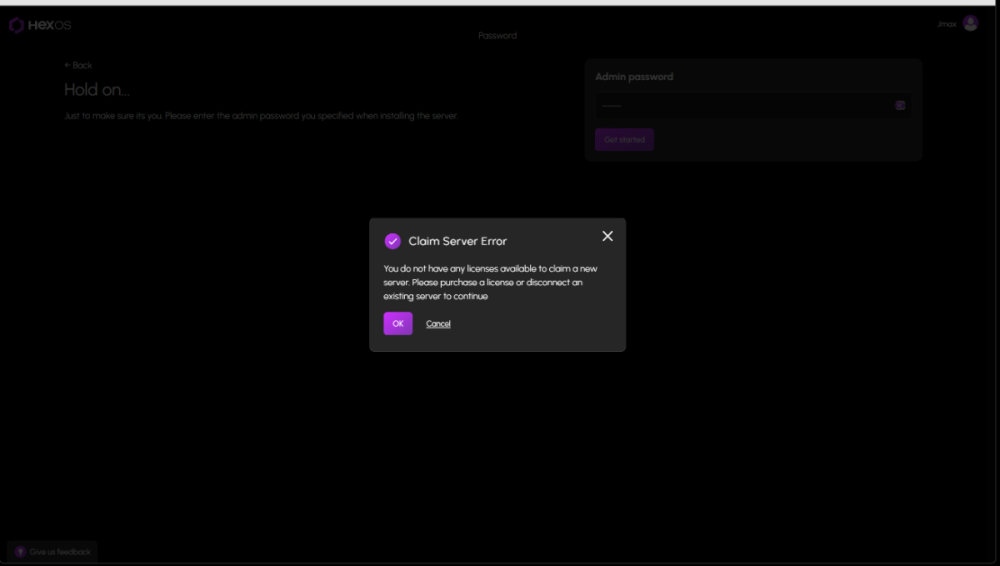
Task: Click the purple checkmark icon in dialog
Action: click(393, 241)
